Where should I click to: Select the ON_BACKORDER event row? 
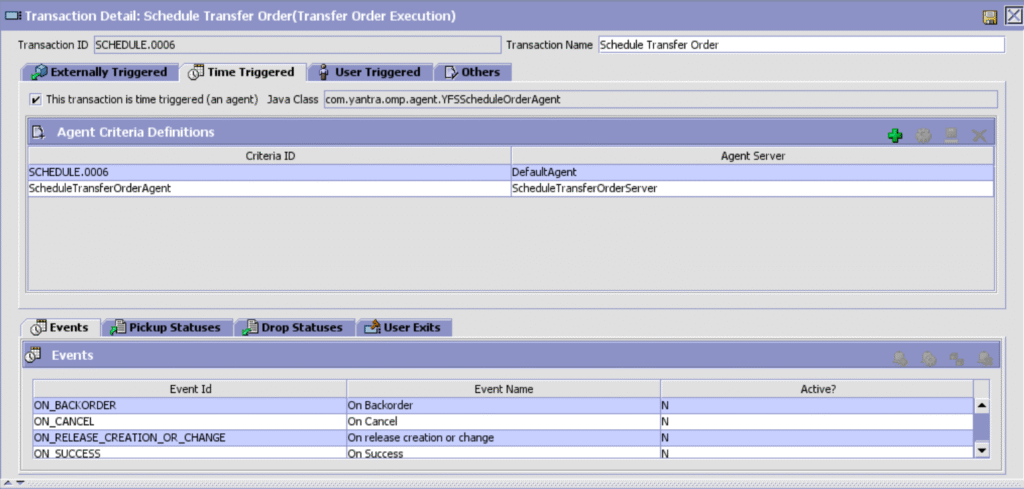(x=189, y=405)
